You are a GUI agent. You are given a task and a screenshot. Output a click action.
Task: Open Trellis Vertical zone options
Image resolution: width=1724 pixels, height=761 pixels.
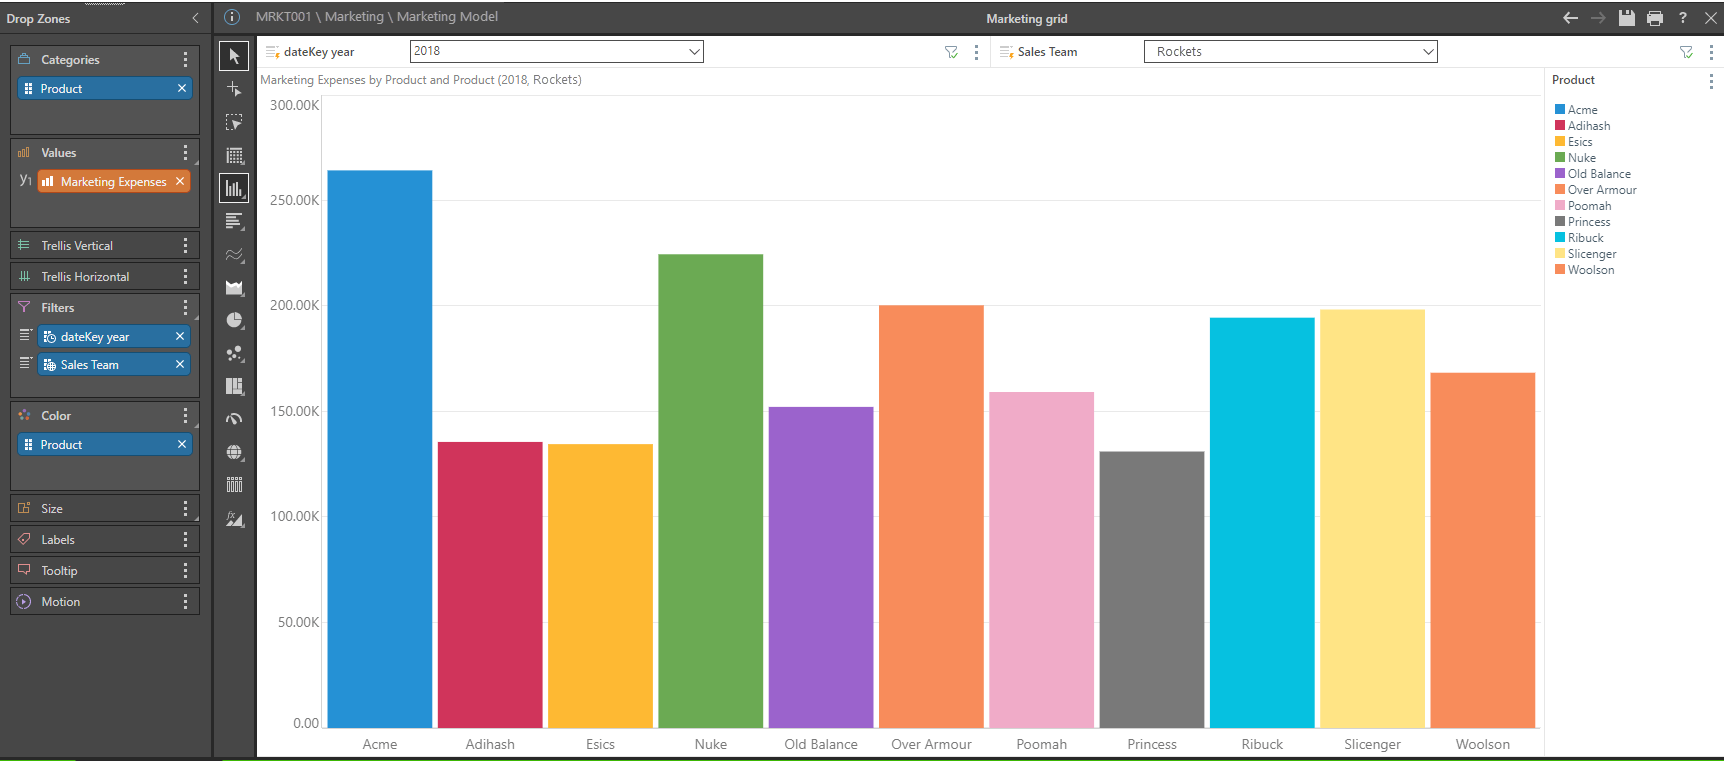pyautogui.click(x=185, y=245)
